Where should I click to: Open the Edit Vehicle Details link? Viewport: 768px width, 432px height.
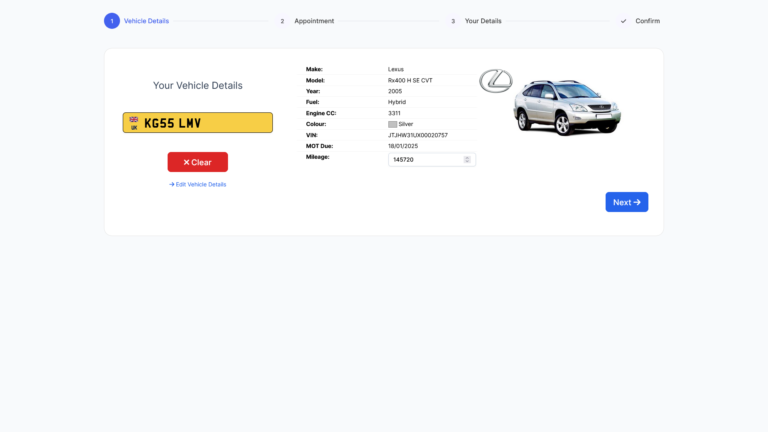(x=198, y=184)
